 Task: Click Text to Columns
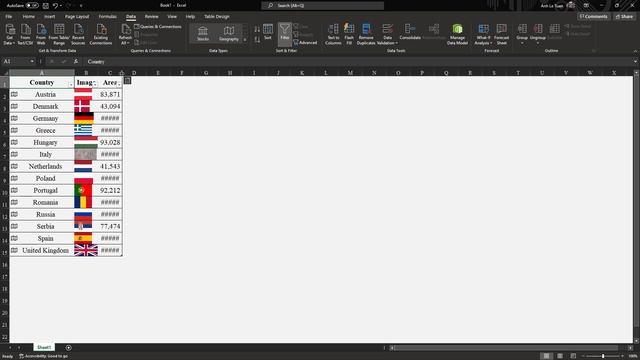click(333, 34)
